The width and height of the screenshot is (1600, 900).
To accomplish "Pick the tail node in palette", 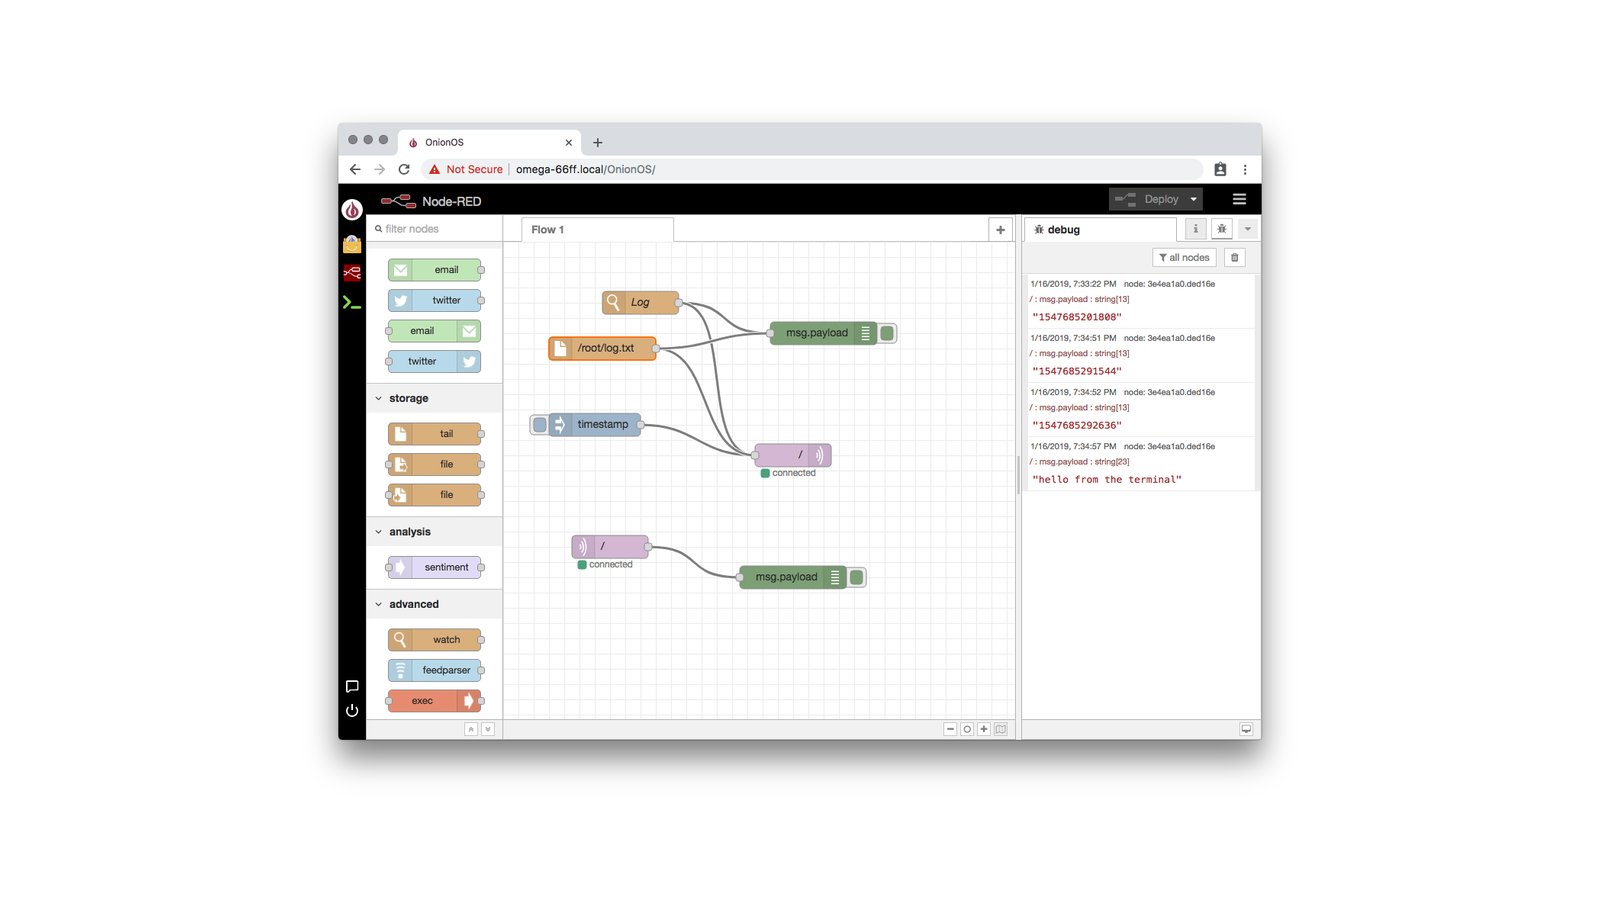I will tap(434, 434).
